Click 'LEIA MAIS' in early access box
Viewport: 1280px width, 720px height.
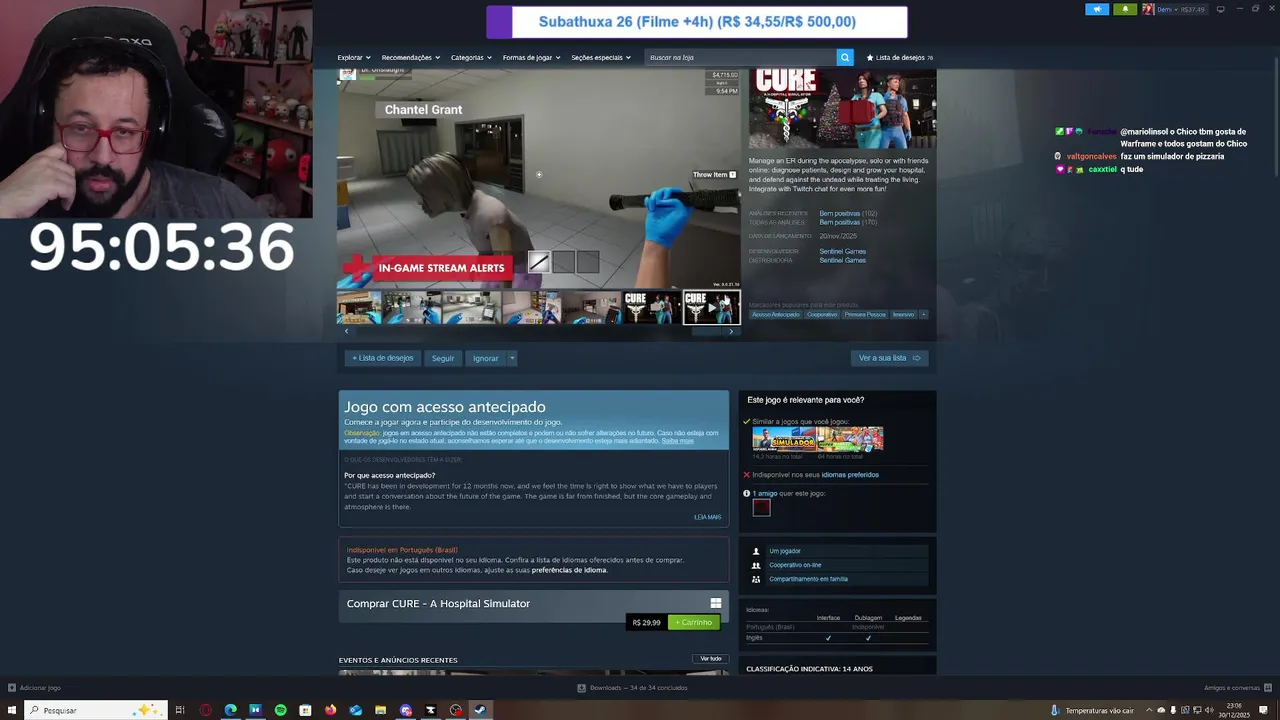[707, 517]
